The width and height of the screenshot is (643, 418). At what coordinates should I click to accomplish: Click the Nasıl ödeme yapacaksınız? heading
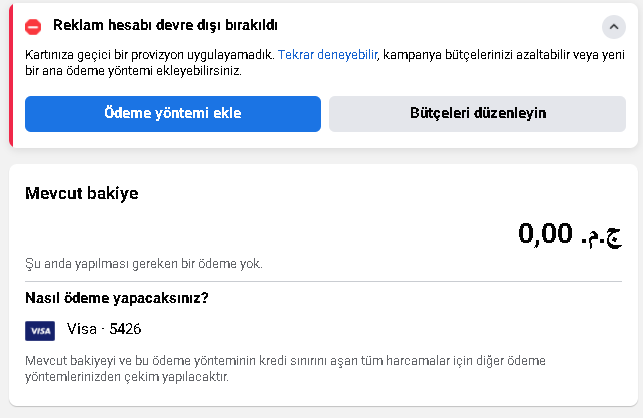coord(117,298)
